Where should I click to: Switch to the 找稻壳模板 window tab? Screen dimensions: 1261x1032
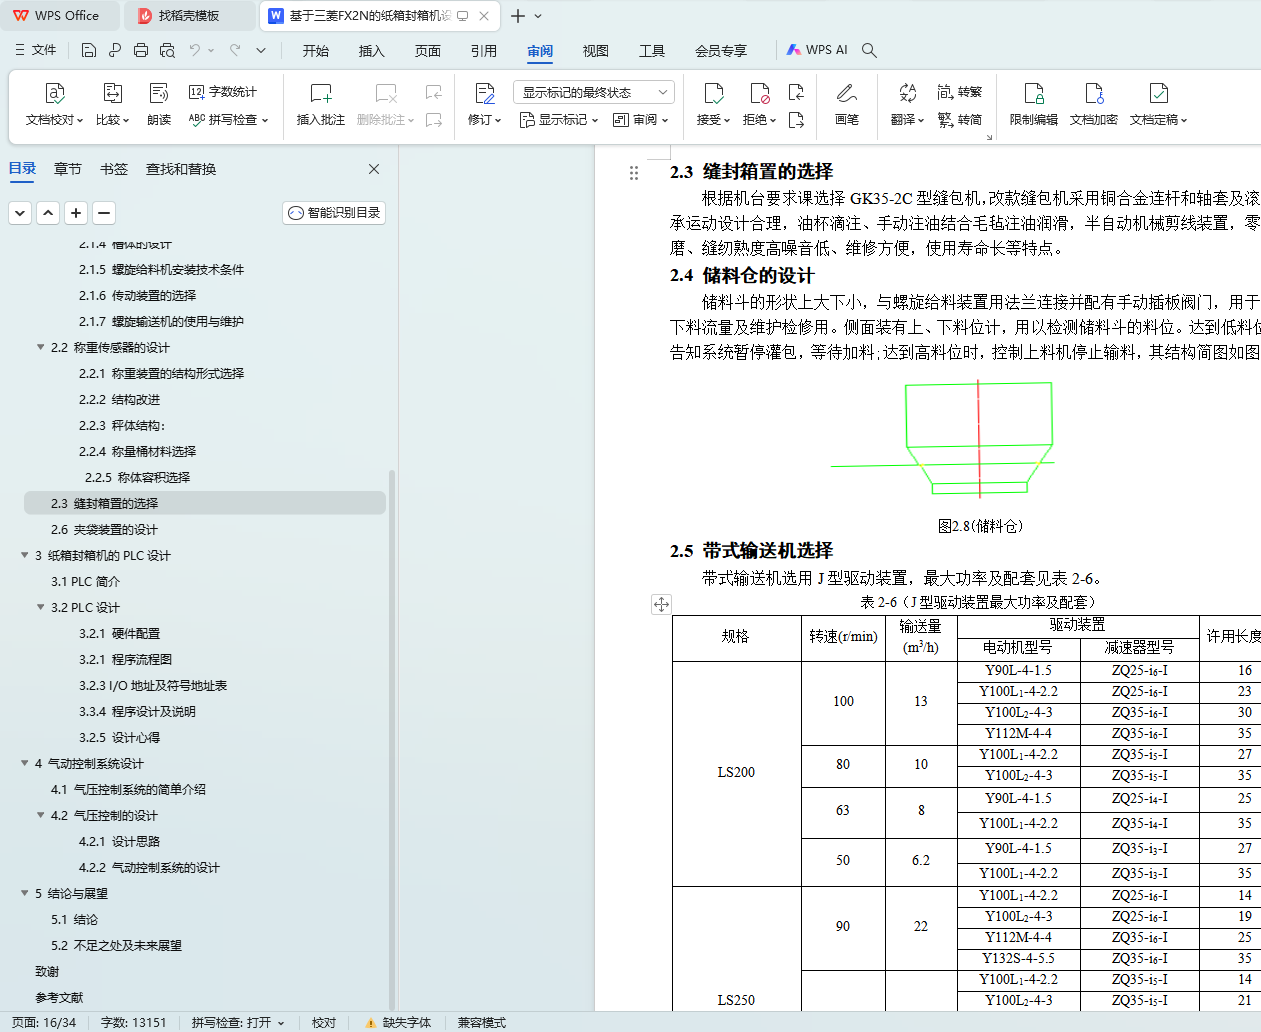tap(191, 16)
